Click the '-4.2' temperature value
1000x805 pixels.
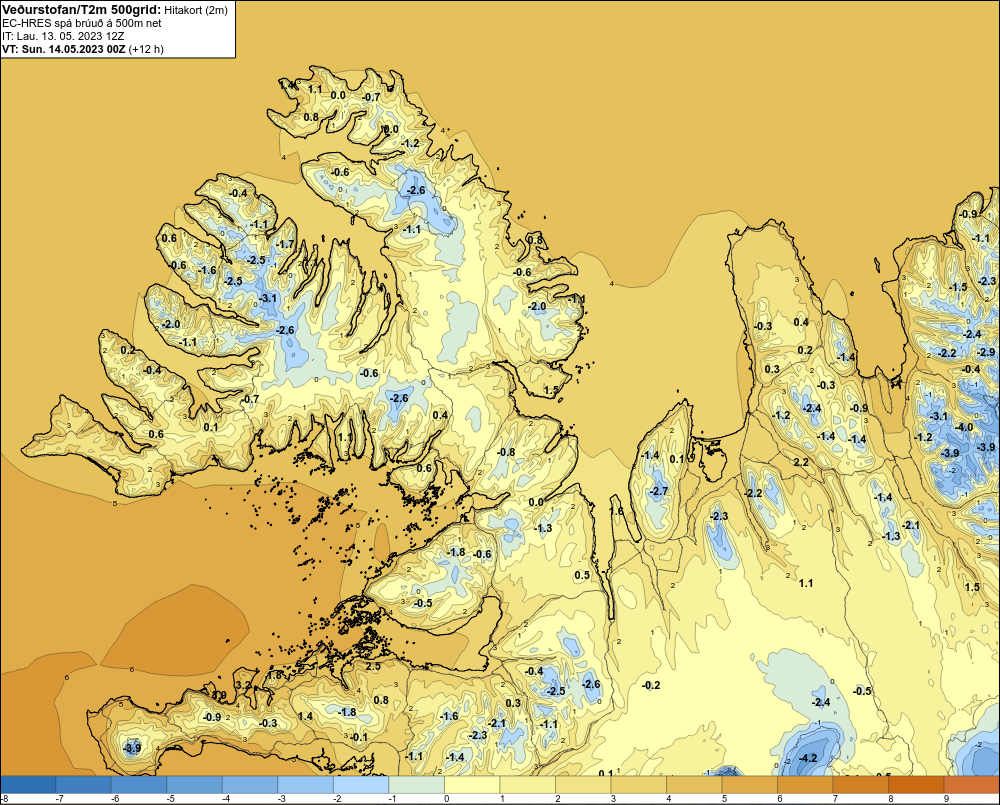point(808,758)
